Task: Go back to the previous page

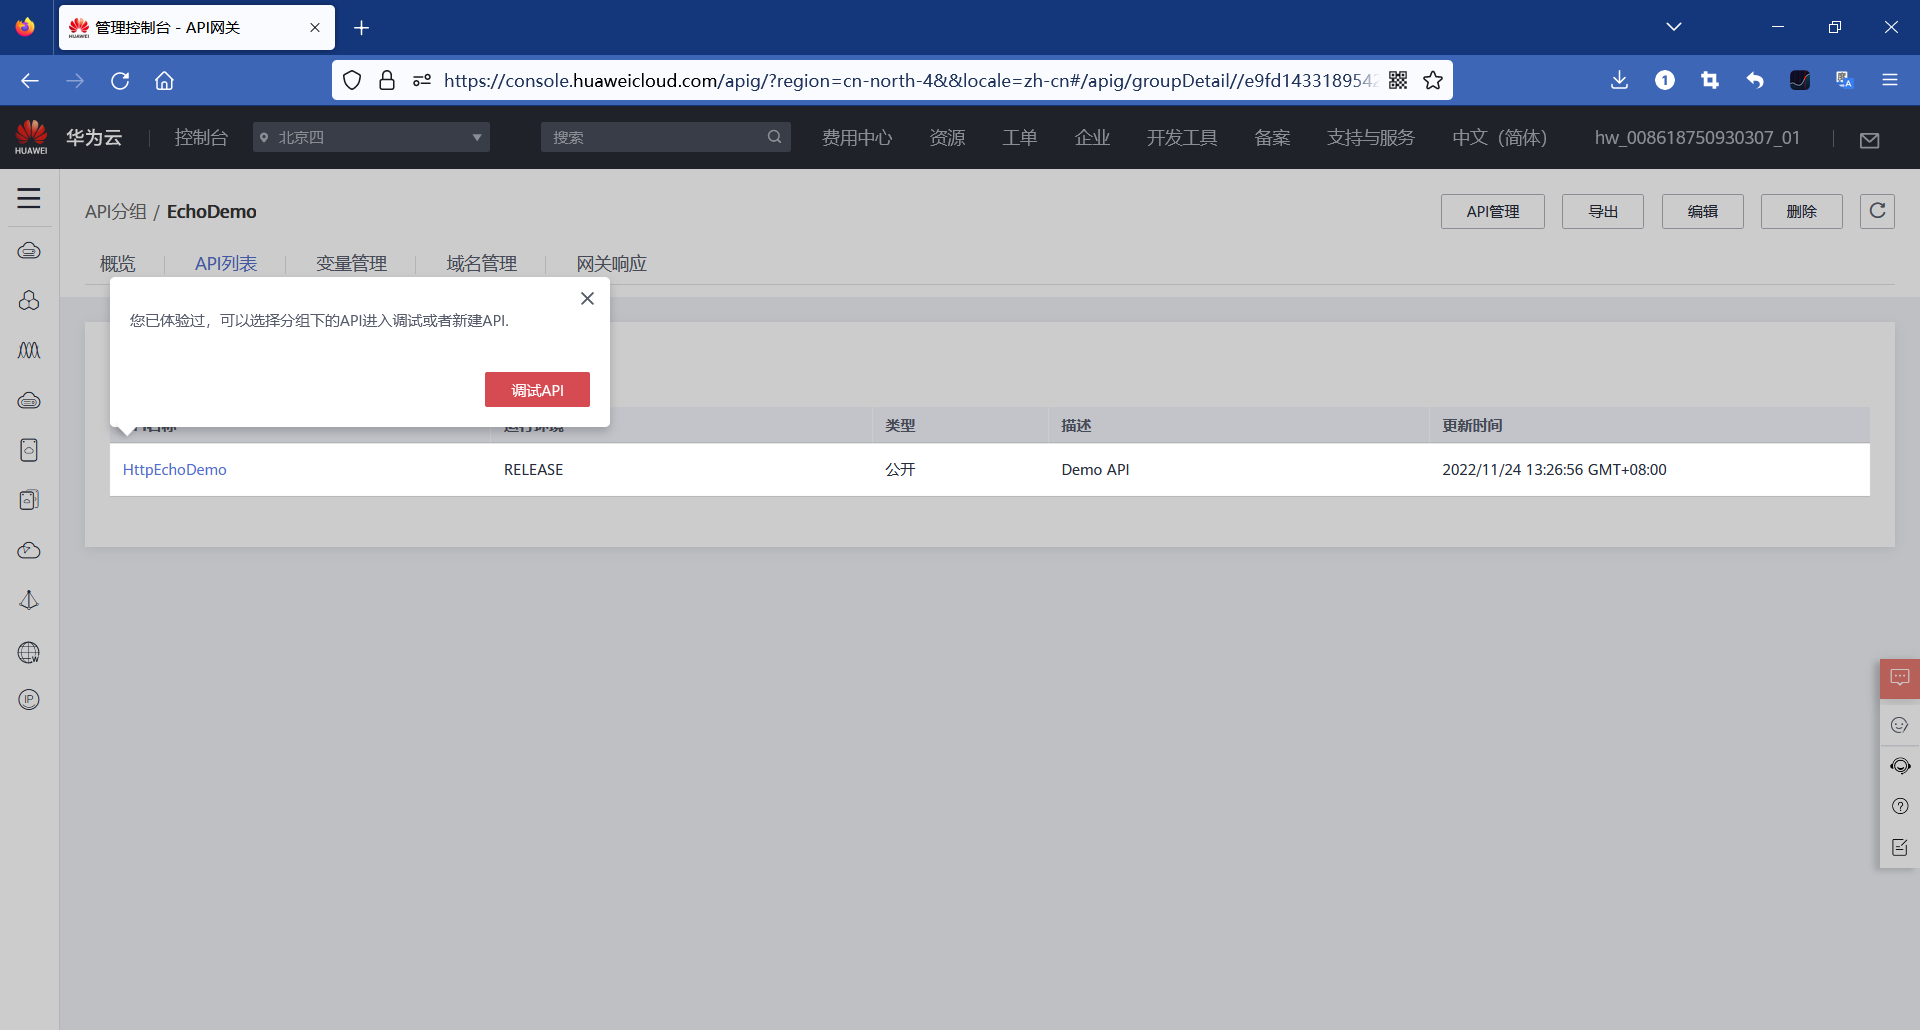Action: tap(30, 80)
